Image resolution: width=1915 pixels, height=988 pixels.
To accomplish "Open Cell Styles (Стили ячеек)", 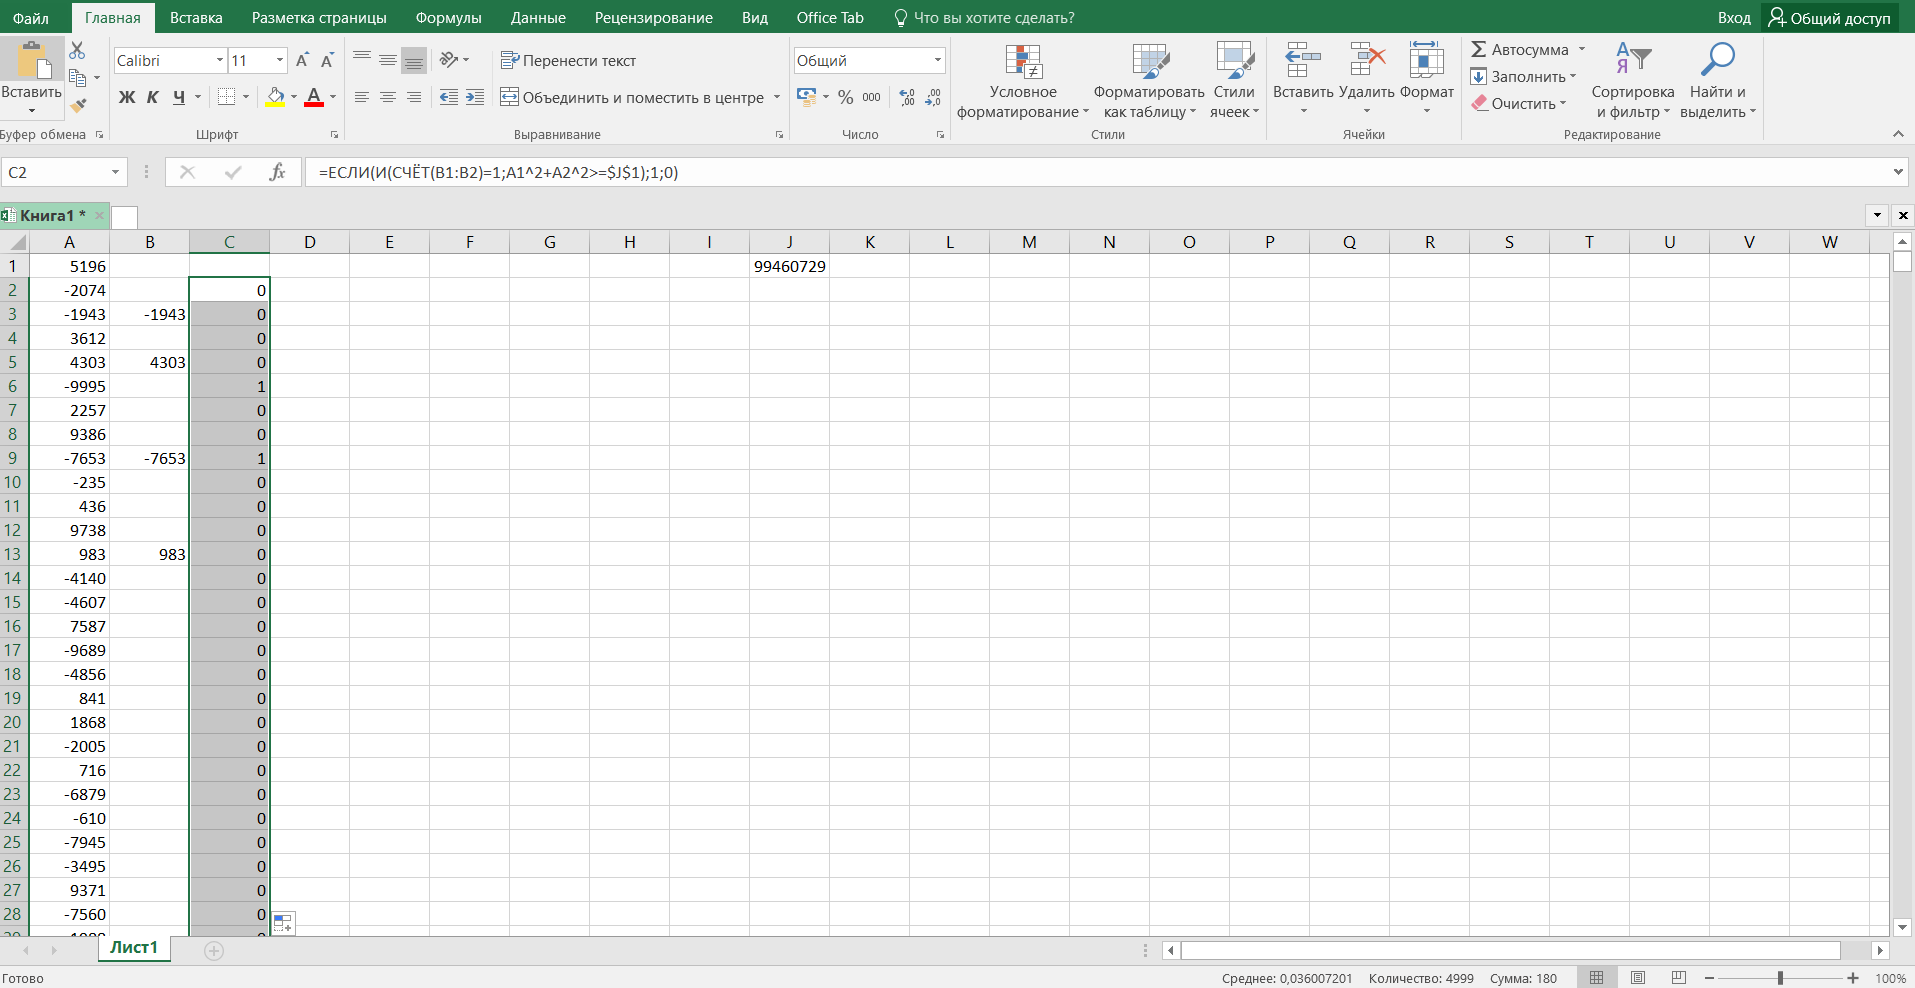I will 1234,81.
